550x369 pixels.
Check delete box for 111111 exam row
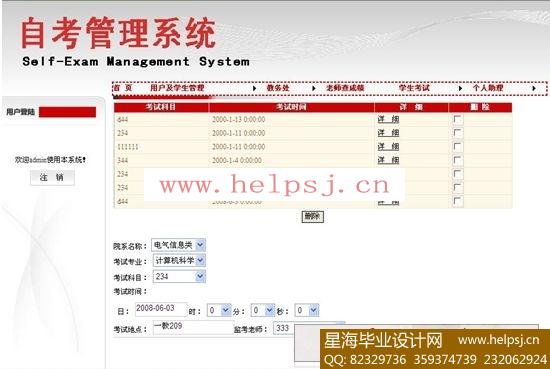coord(458,147)
